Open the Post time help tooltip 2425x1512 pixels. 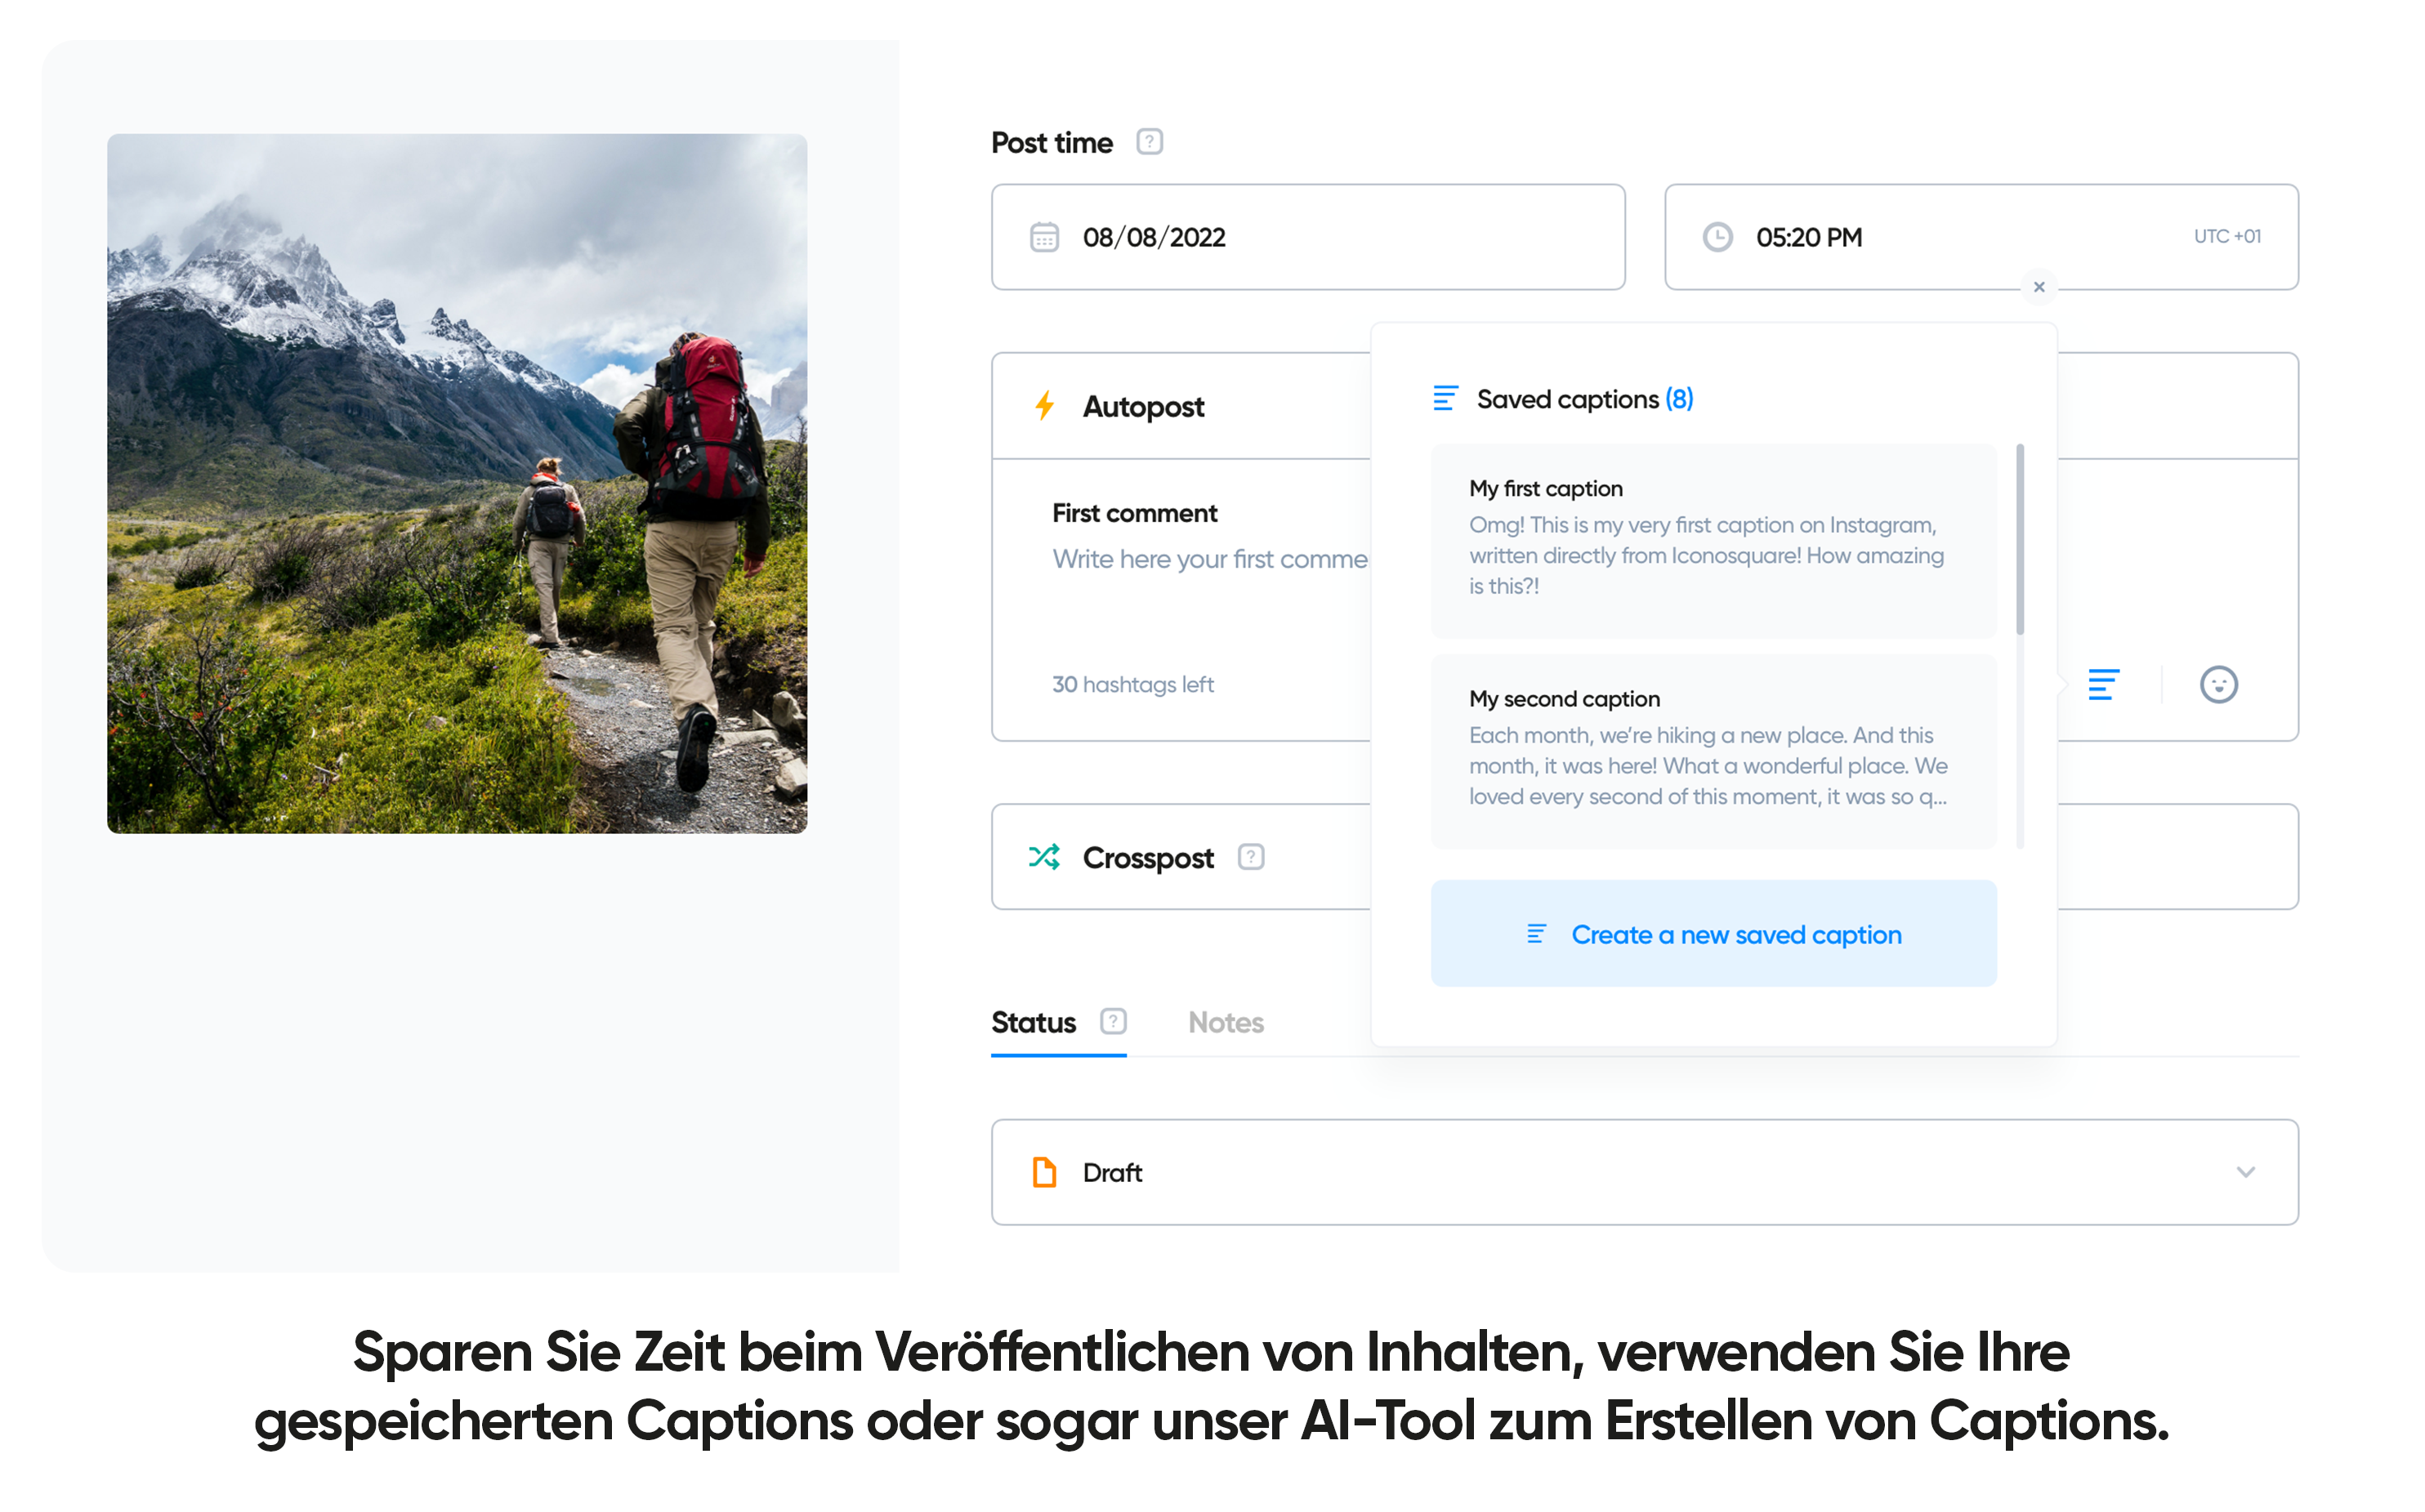coord(1149,142)
